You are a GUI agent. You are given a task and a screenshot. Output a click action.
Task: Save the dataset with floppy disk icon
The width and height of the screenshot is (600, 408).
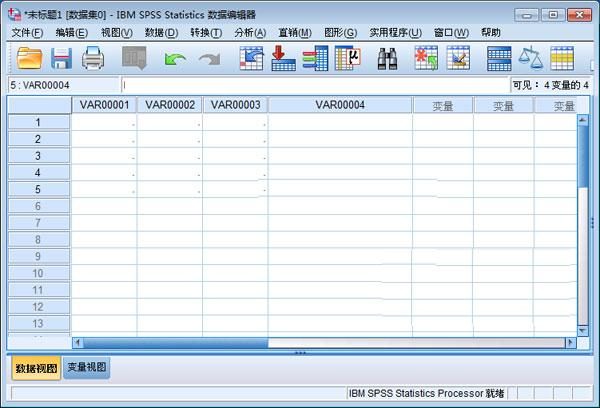(61, 58)
